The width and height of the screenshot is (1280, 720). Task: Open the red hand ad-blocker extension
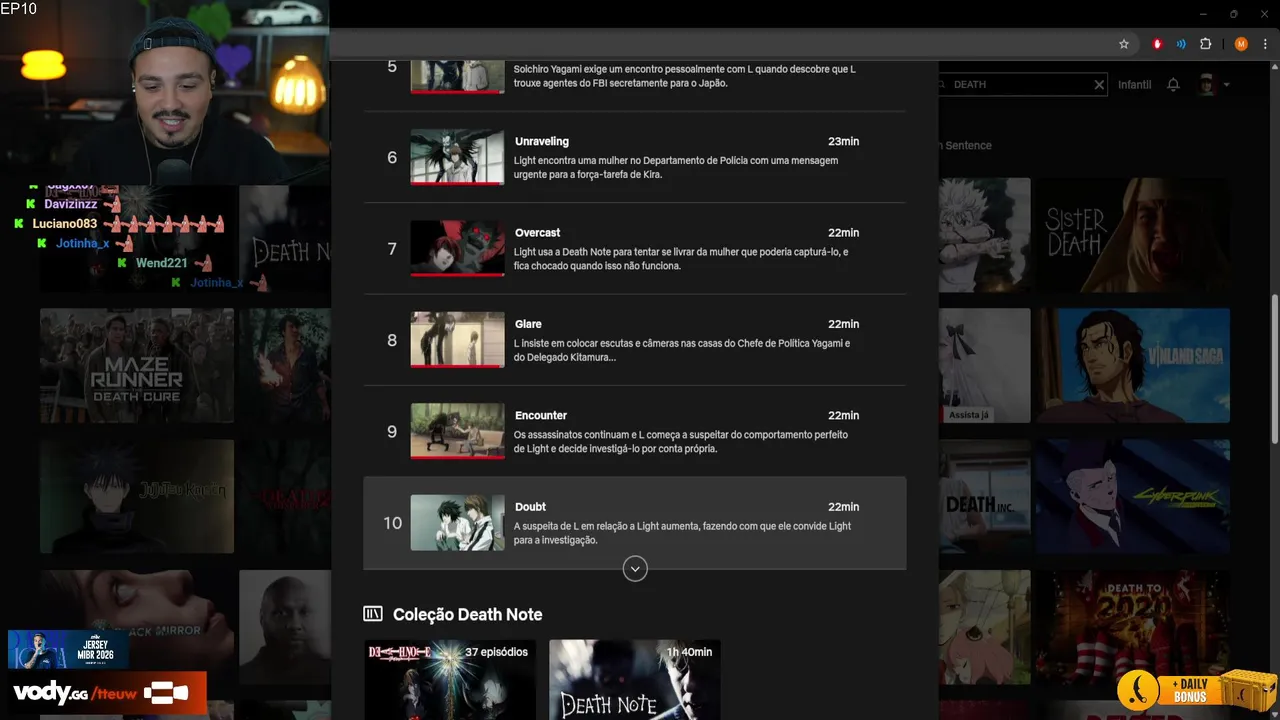[x=1157, y=44]
